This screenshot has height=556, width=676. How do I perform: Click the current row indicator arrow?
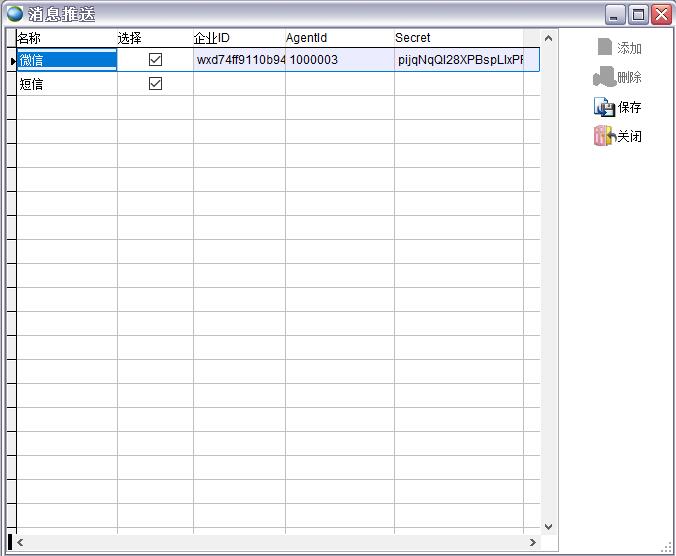[x=12, y=61]
